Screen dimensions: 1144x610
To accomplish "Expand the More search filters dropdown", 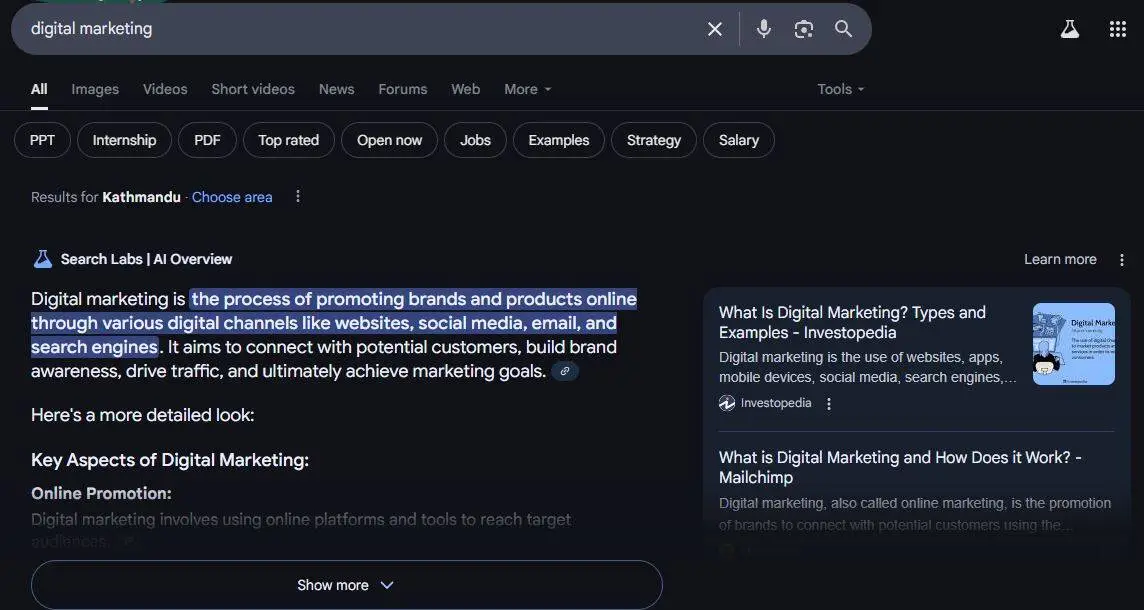I will [527, 89].
